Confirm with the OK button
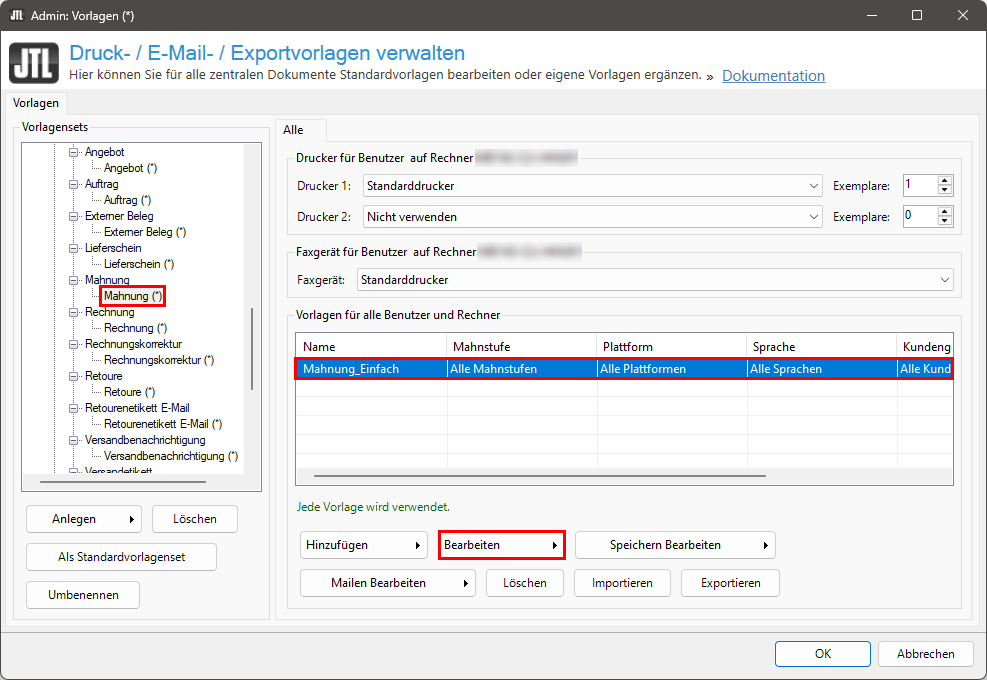The width and height of the screenshot is (987, 680). (x=823, y=654)
